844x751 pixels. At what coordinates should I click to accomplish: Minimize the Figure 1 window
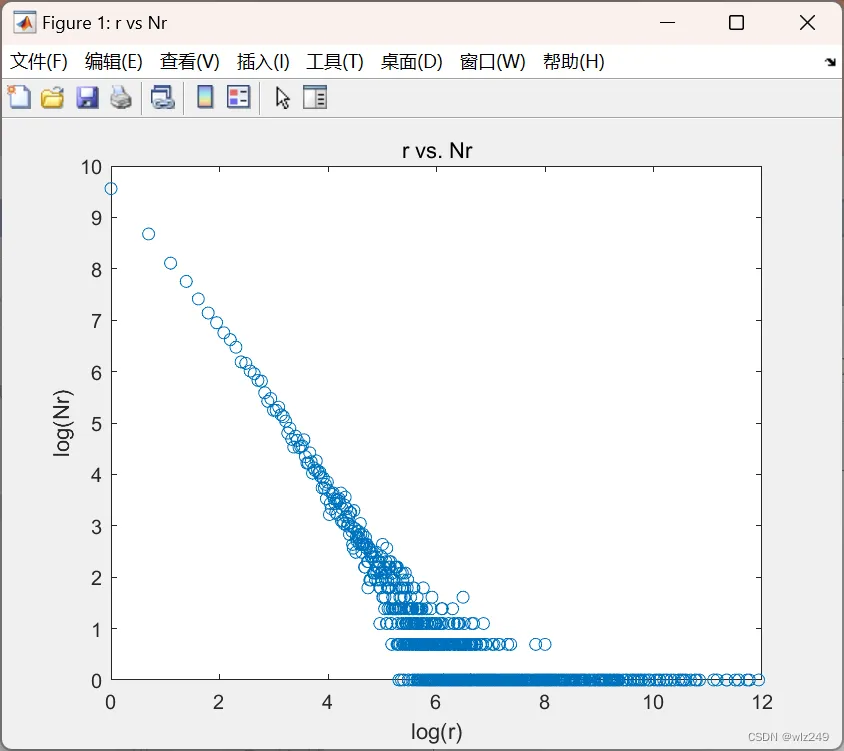[667, 23]
